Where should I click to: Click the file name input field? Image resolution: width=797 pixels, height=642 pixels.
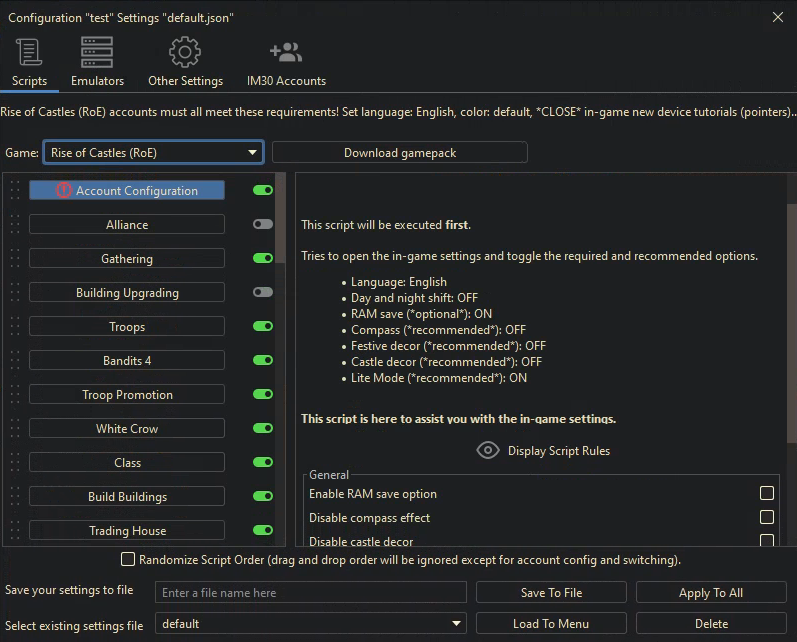[310, 592]
